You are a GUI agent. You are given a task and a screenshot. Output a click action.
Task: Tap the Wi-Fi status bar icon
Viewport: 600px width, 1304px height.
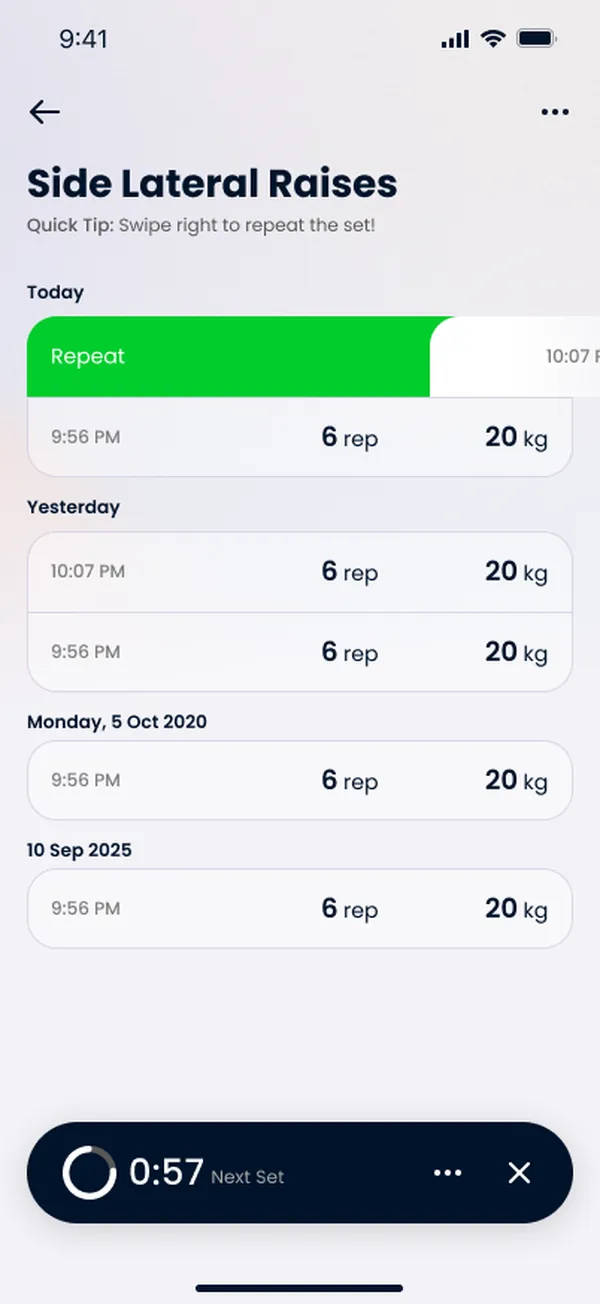point(492,39)
